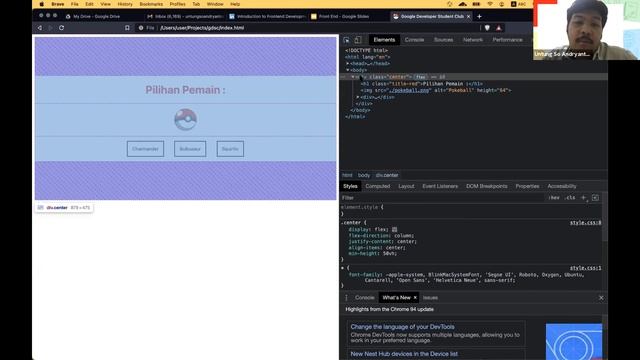
Task: Open the drawer Console tab
Action: (x=364, y=298)
